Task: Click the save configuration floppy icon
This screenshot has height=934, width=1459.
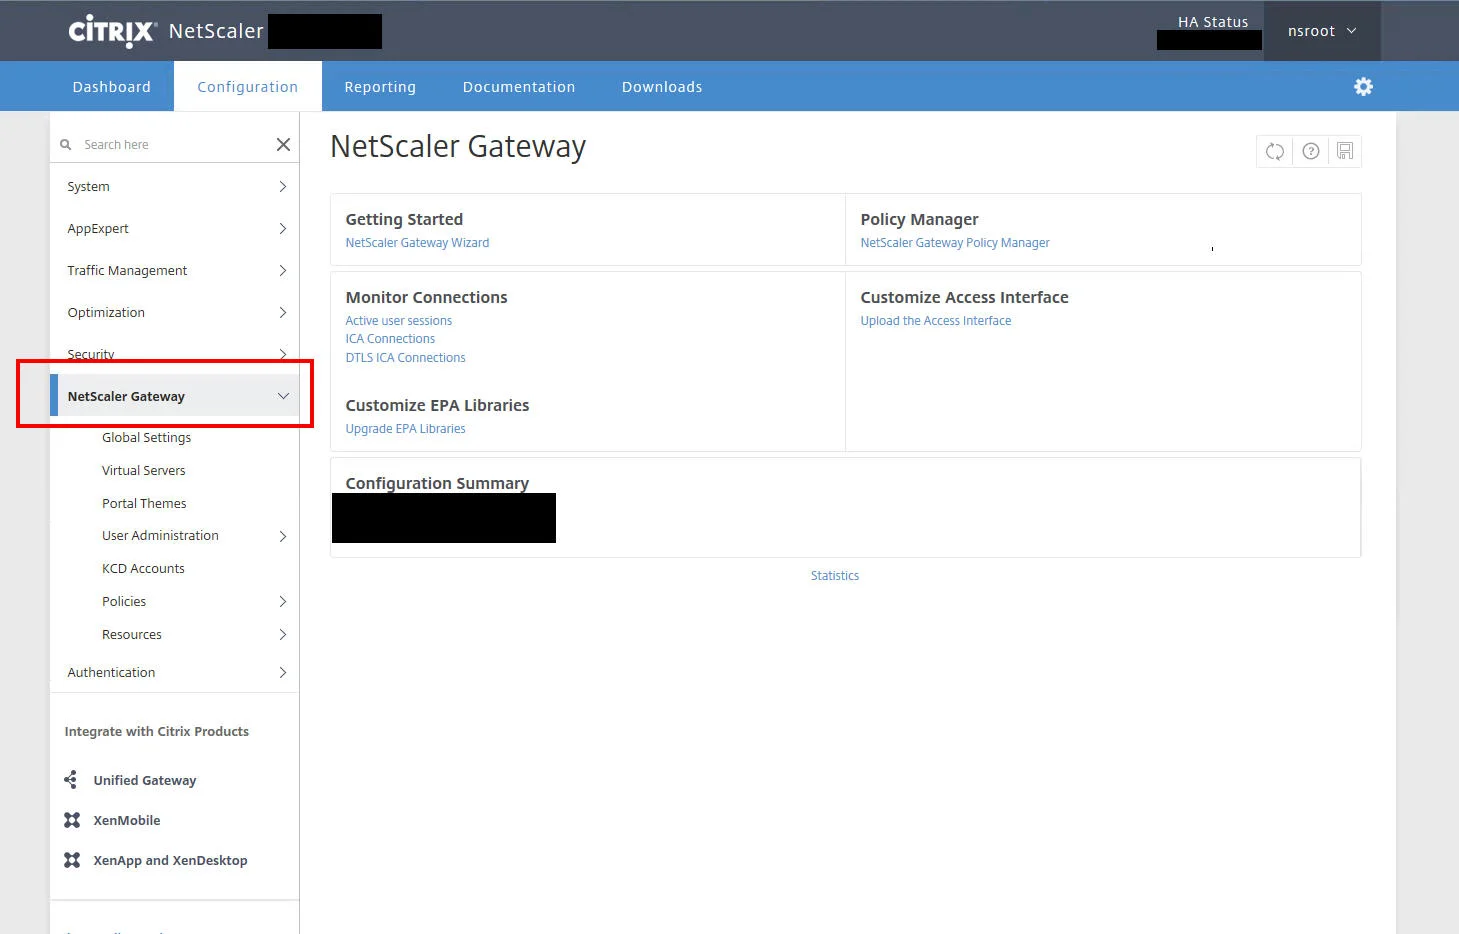Action: [x=1345, y=151]
